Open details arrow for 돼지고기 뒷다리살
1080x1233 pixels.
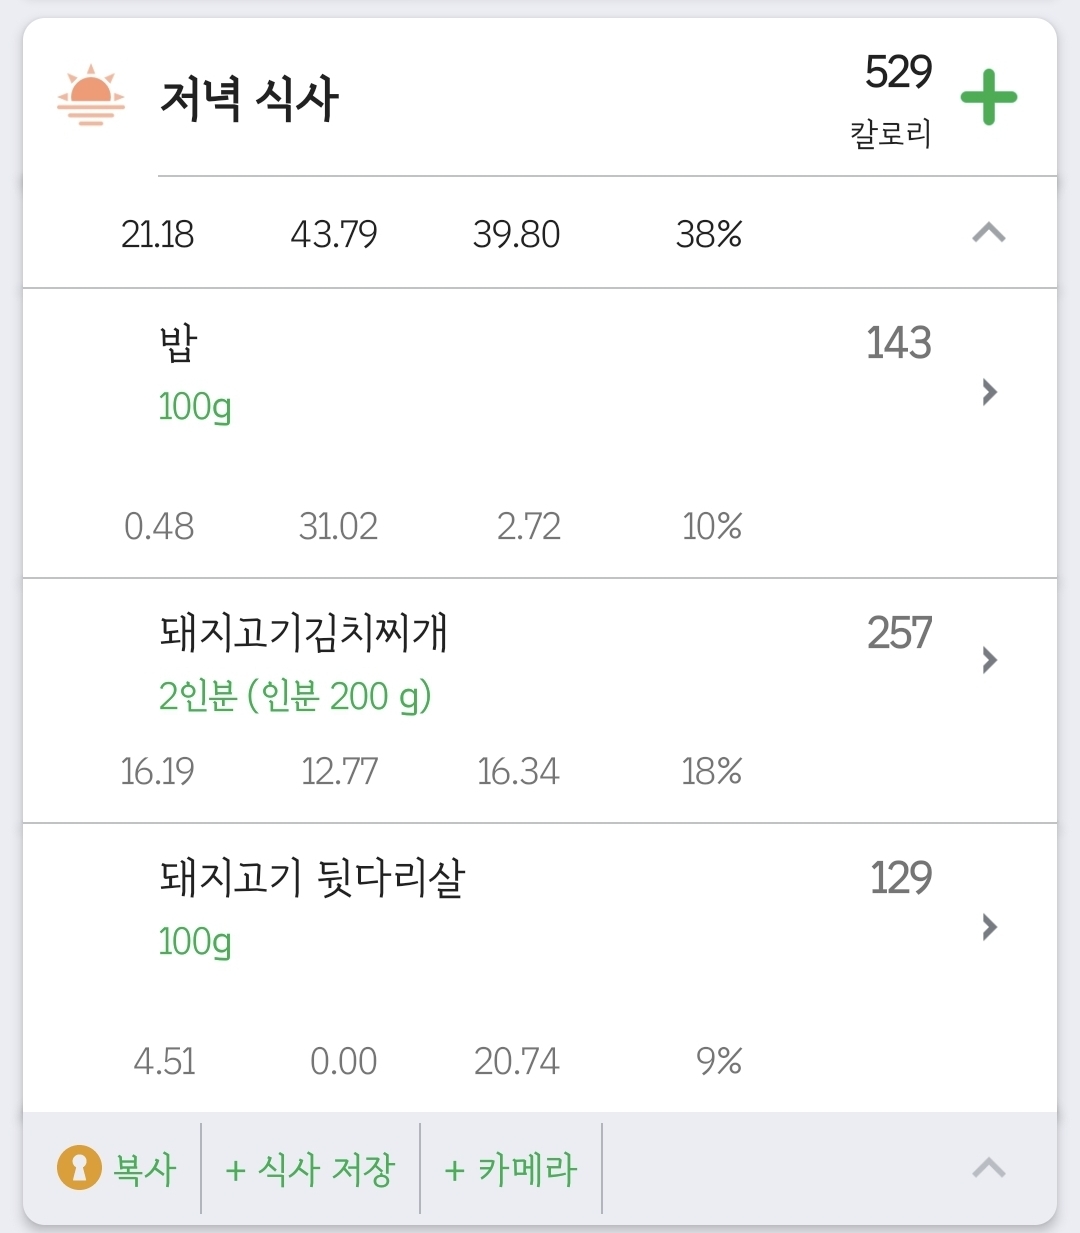pos(989,927)
